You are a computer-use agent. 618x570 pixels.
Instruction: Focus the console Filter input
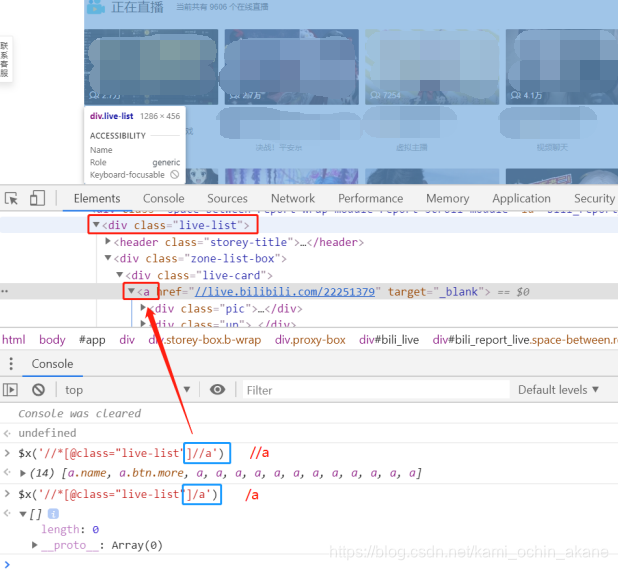pos(376,390)
